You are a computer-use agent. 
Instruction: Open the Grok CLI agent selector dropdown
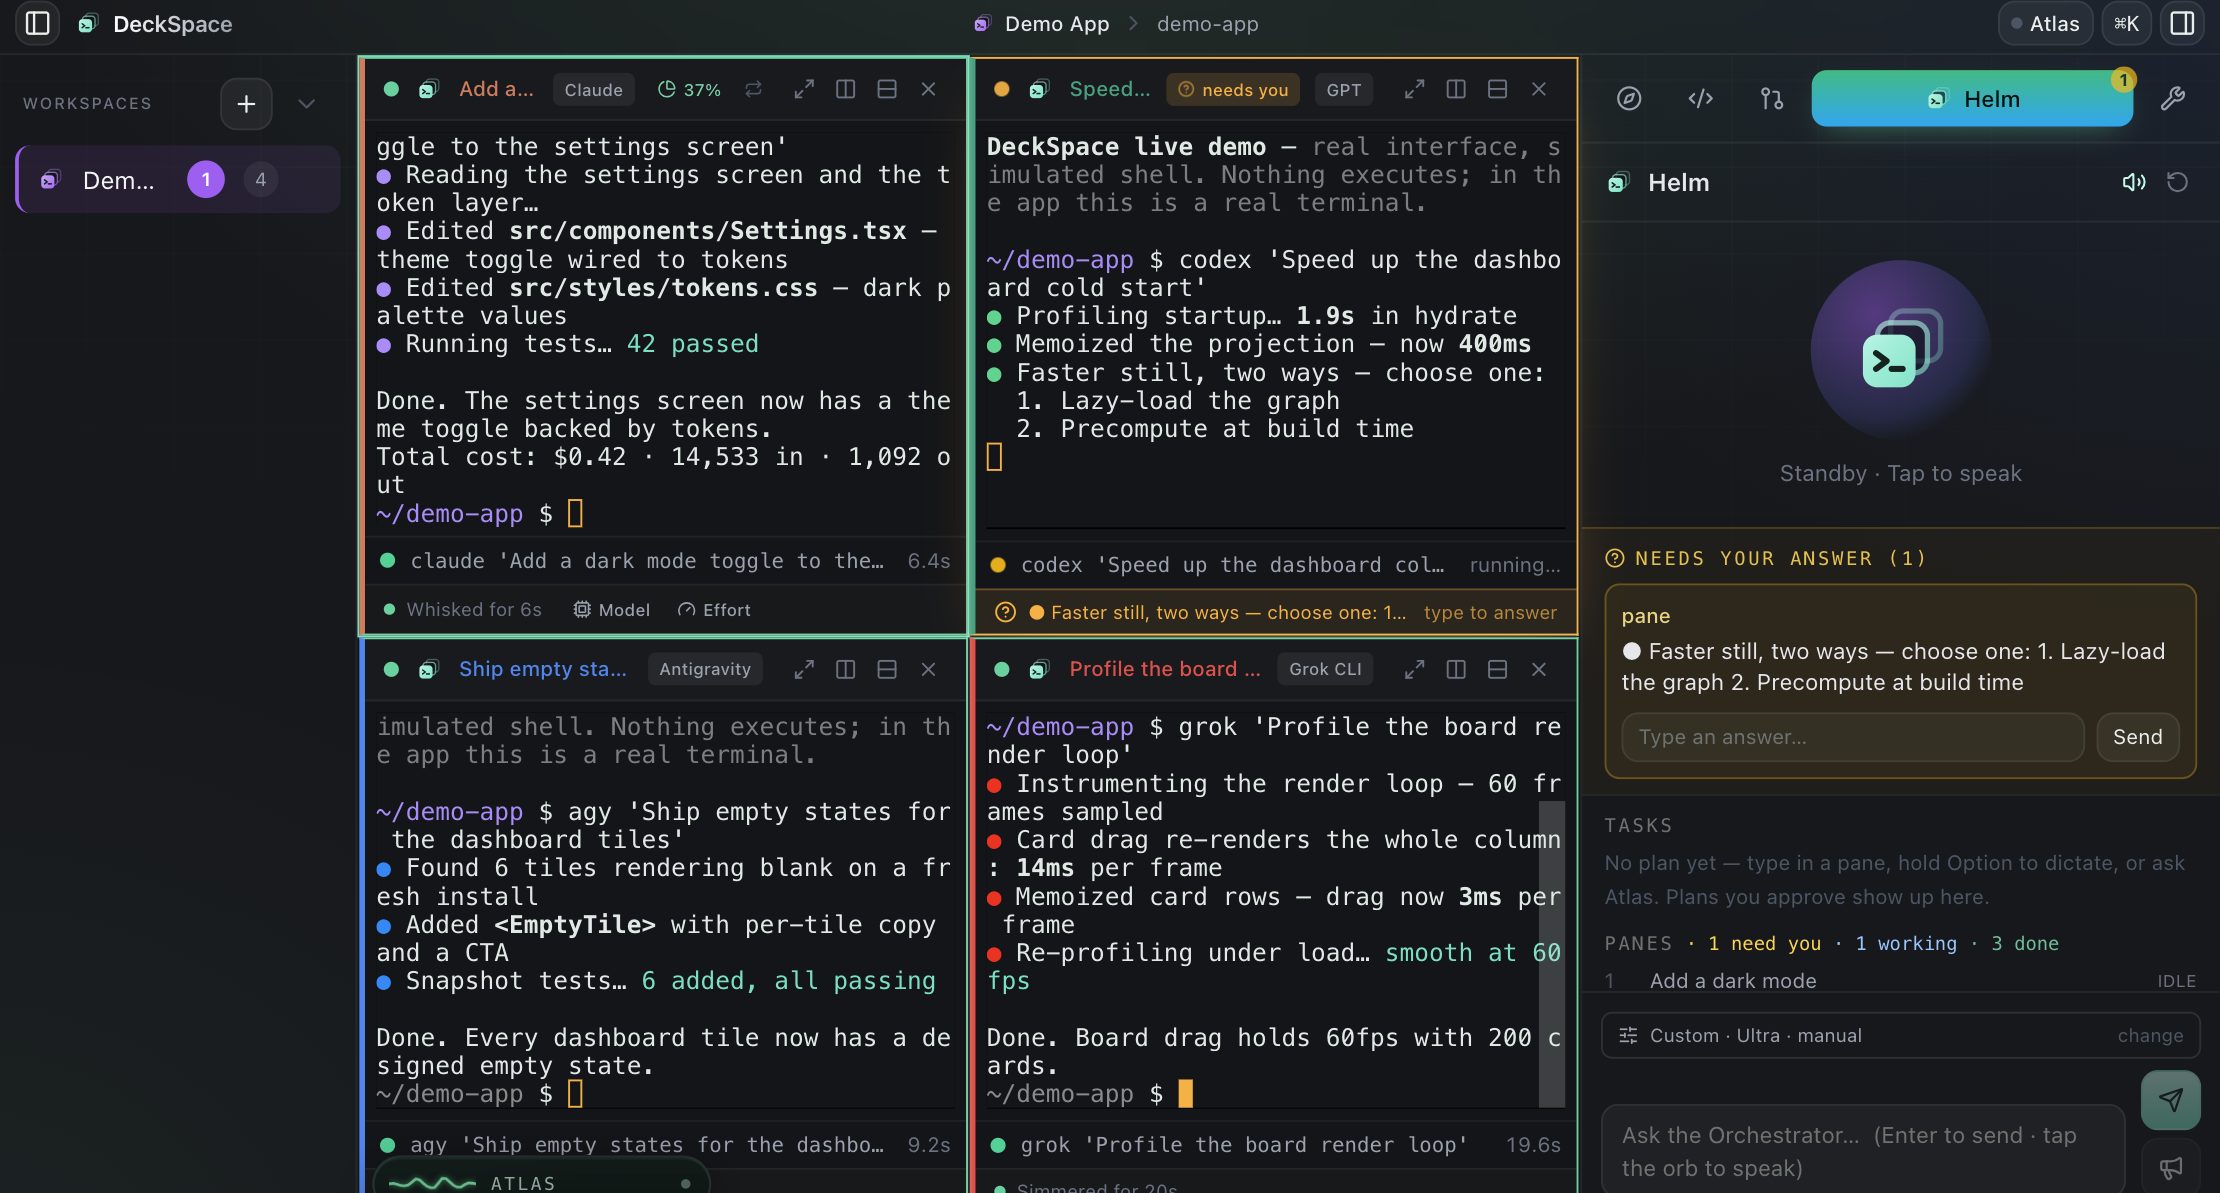pos(1325,669)
